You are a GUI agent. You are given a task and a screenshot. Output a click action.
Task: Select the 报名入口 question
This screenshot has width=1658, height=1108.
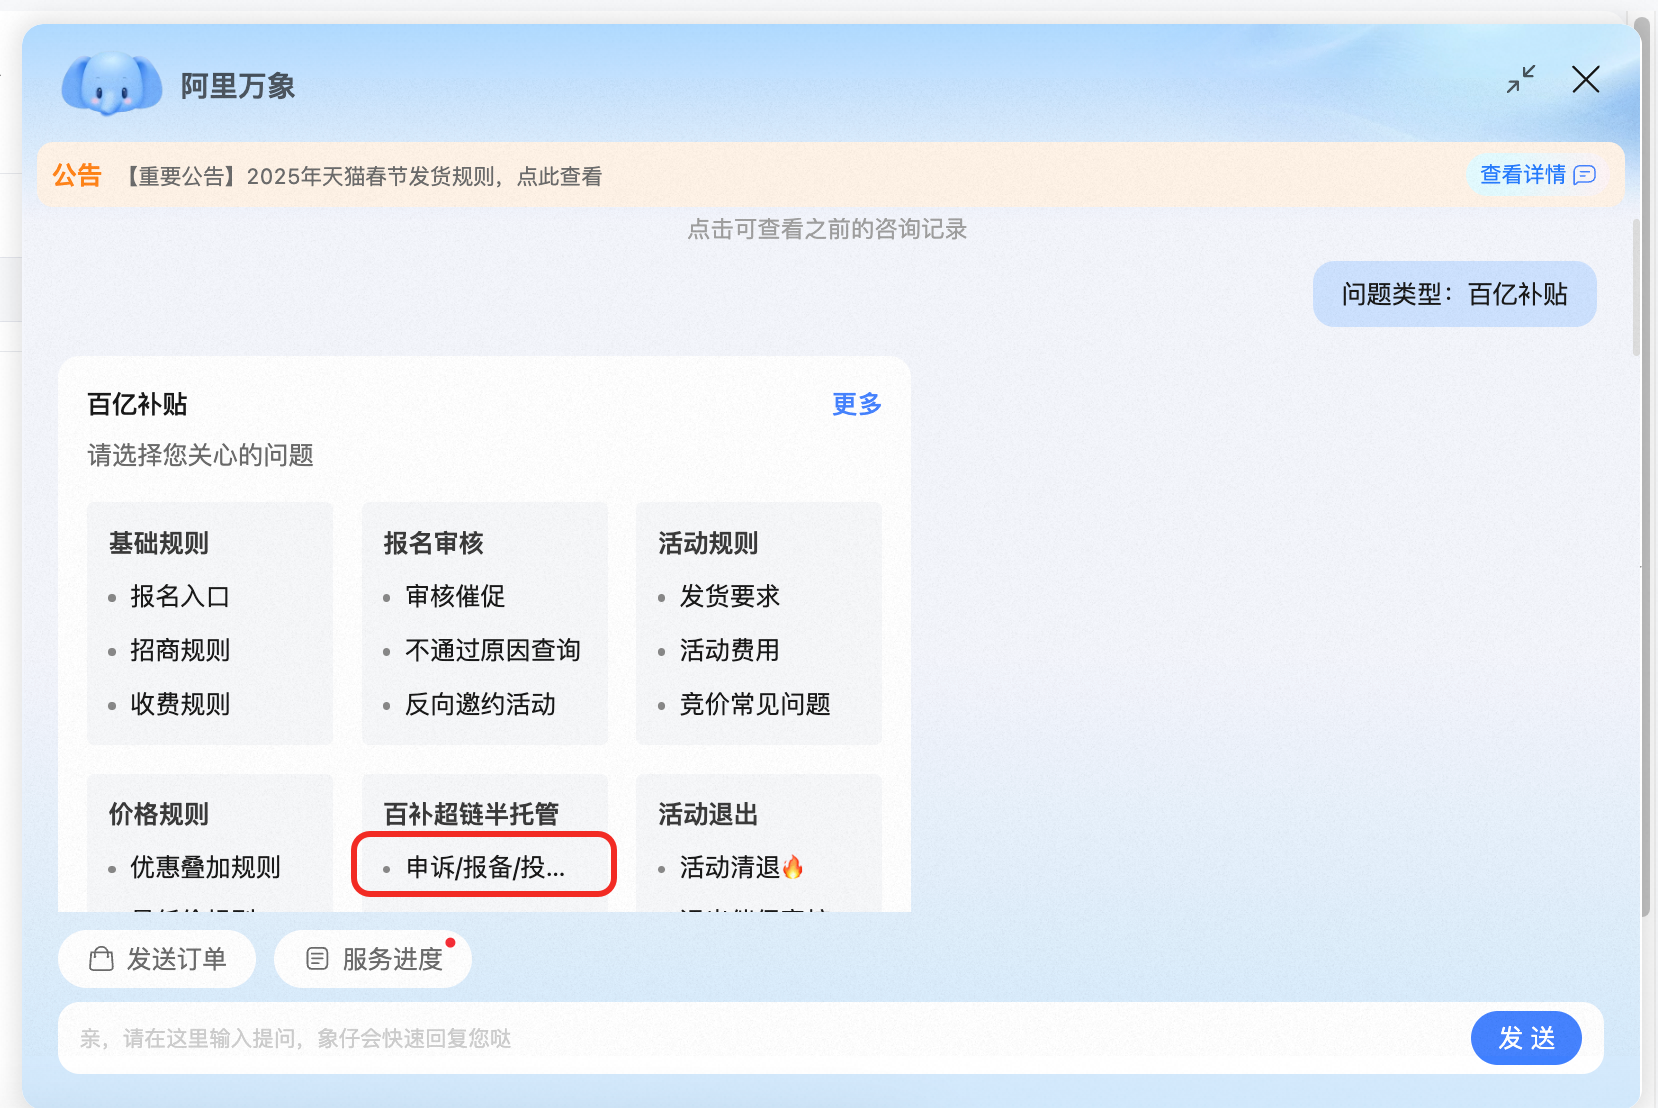click(180, 597)
